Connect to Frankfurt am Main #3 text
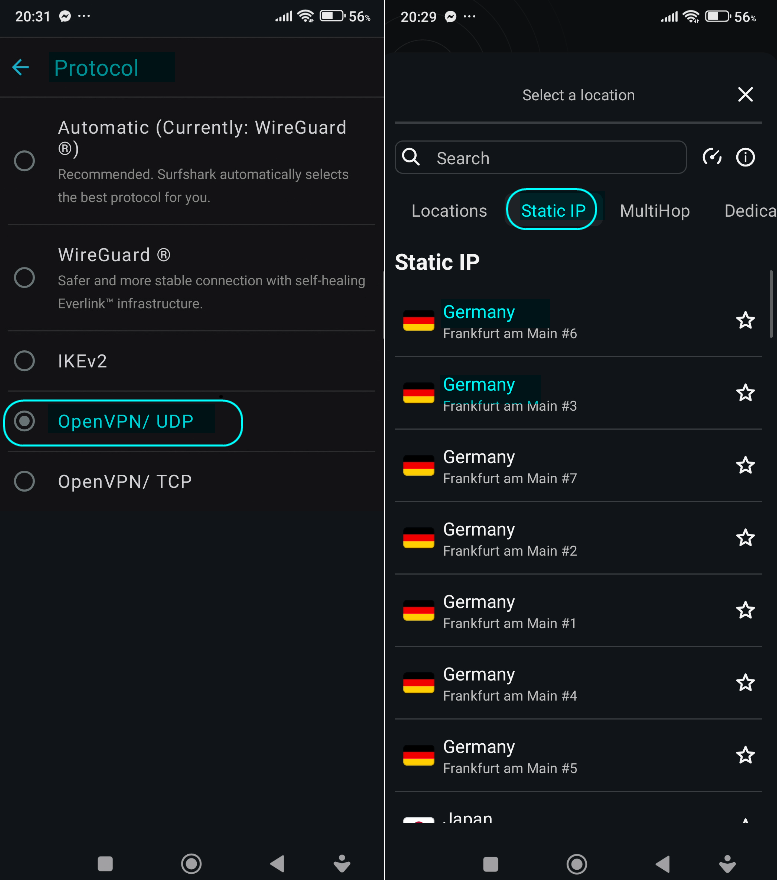Image resolution: width=777 pixels, height=880 pixels. [x=510, y=406]
